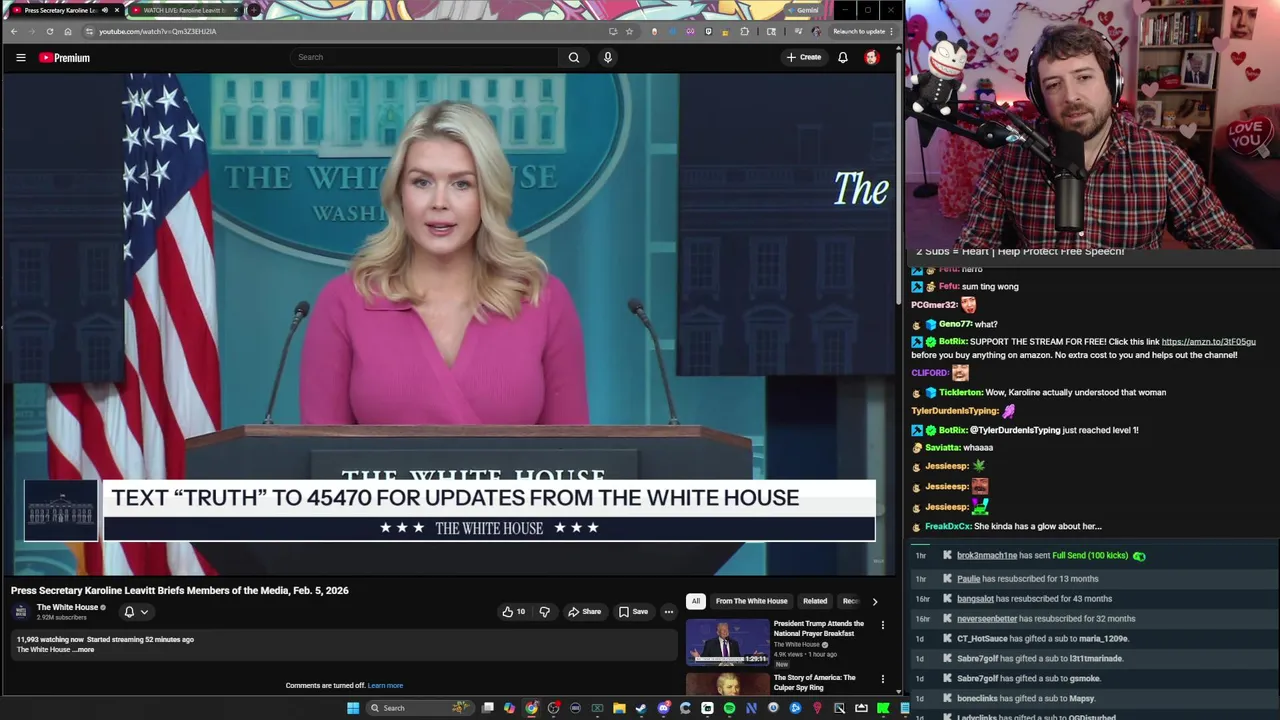
Task: Click the Create button on YouTube
Action: point(804,57)
